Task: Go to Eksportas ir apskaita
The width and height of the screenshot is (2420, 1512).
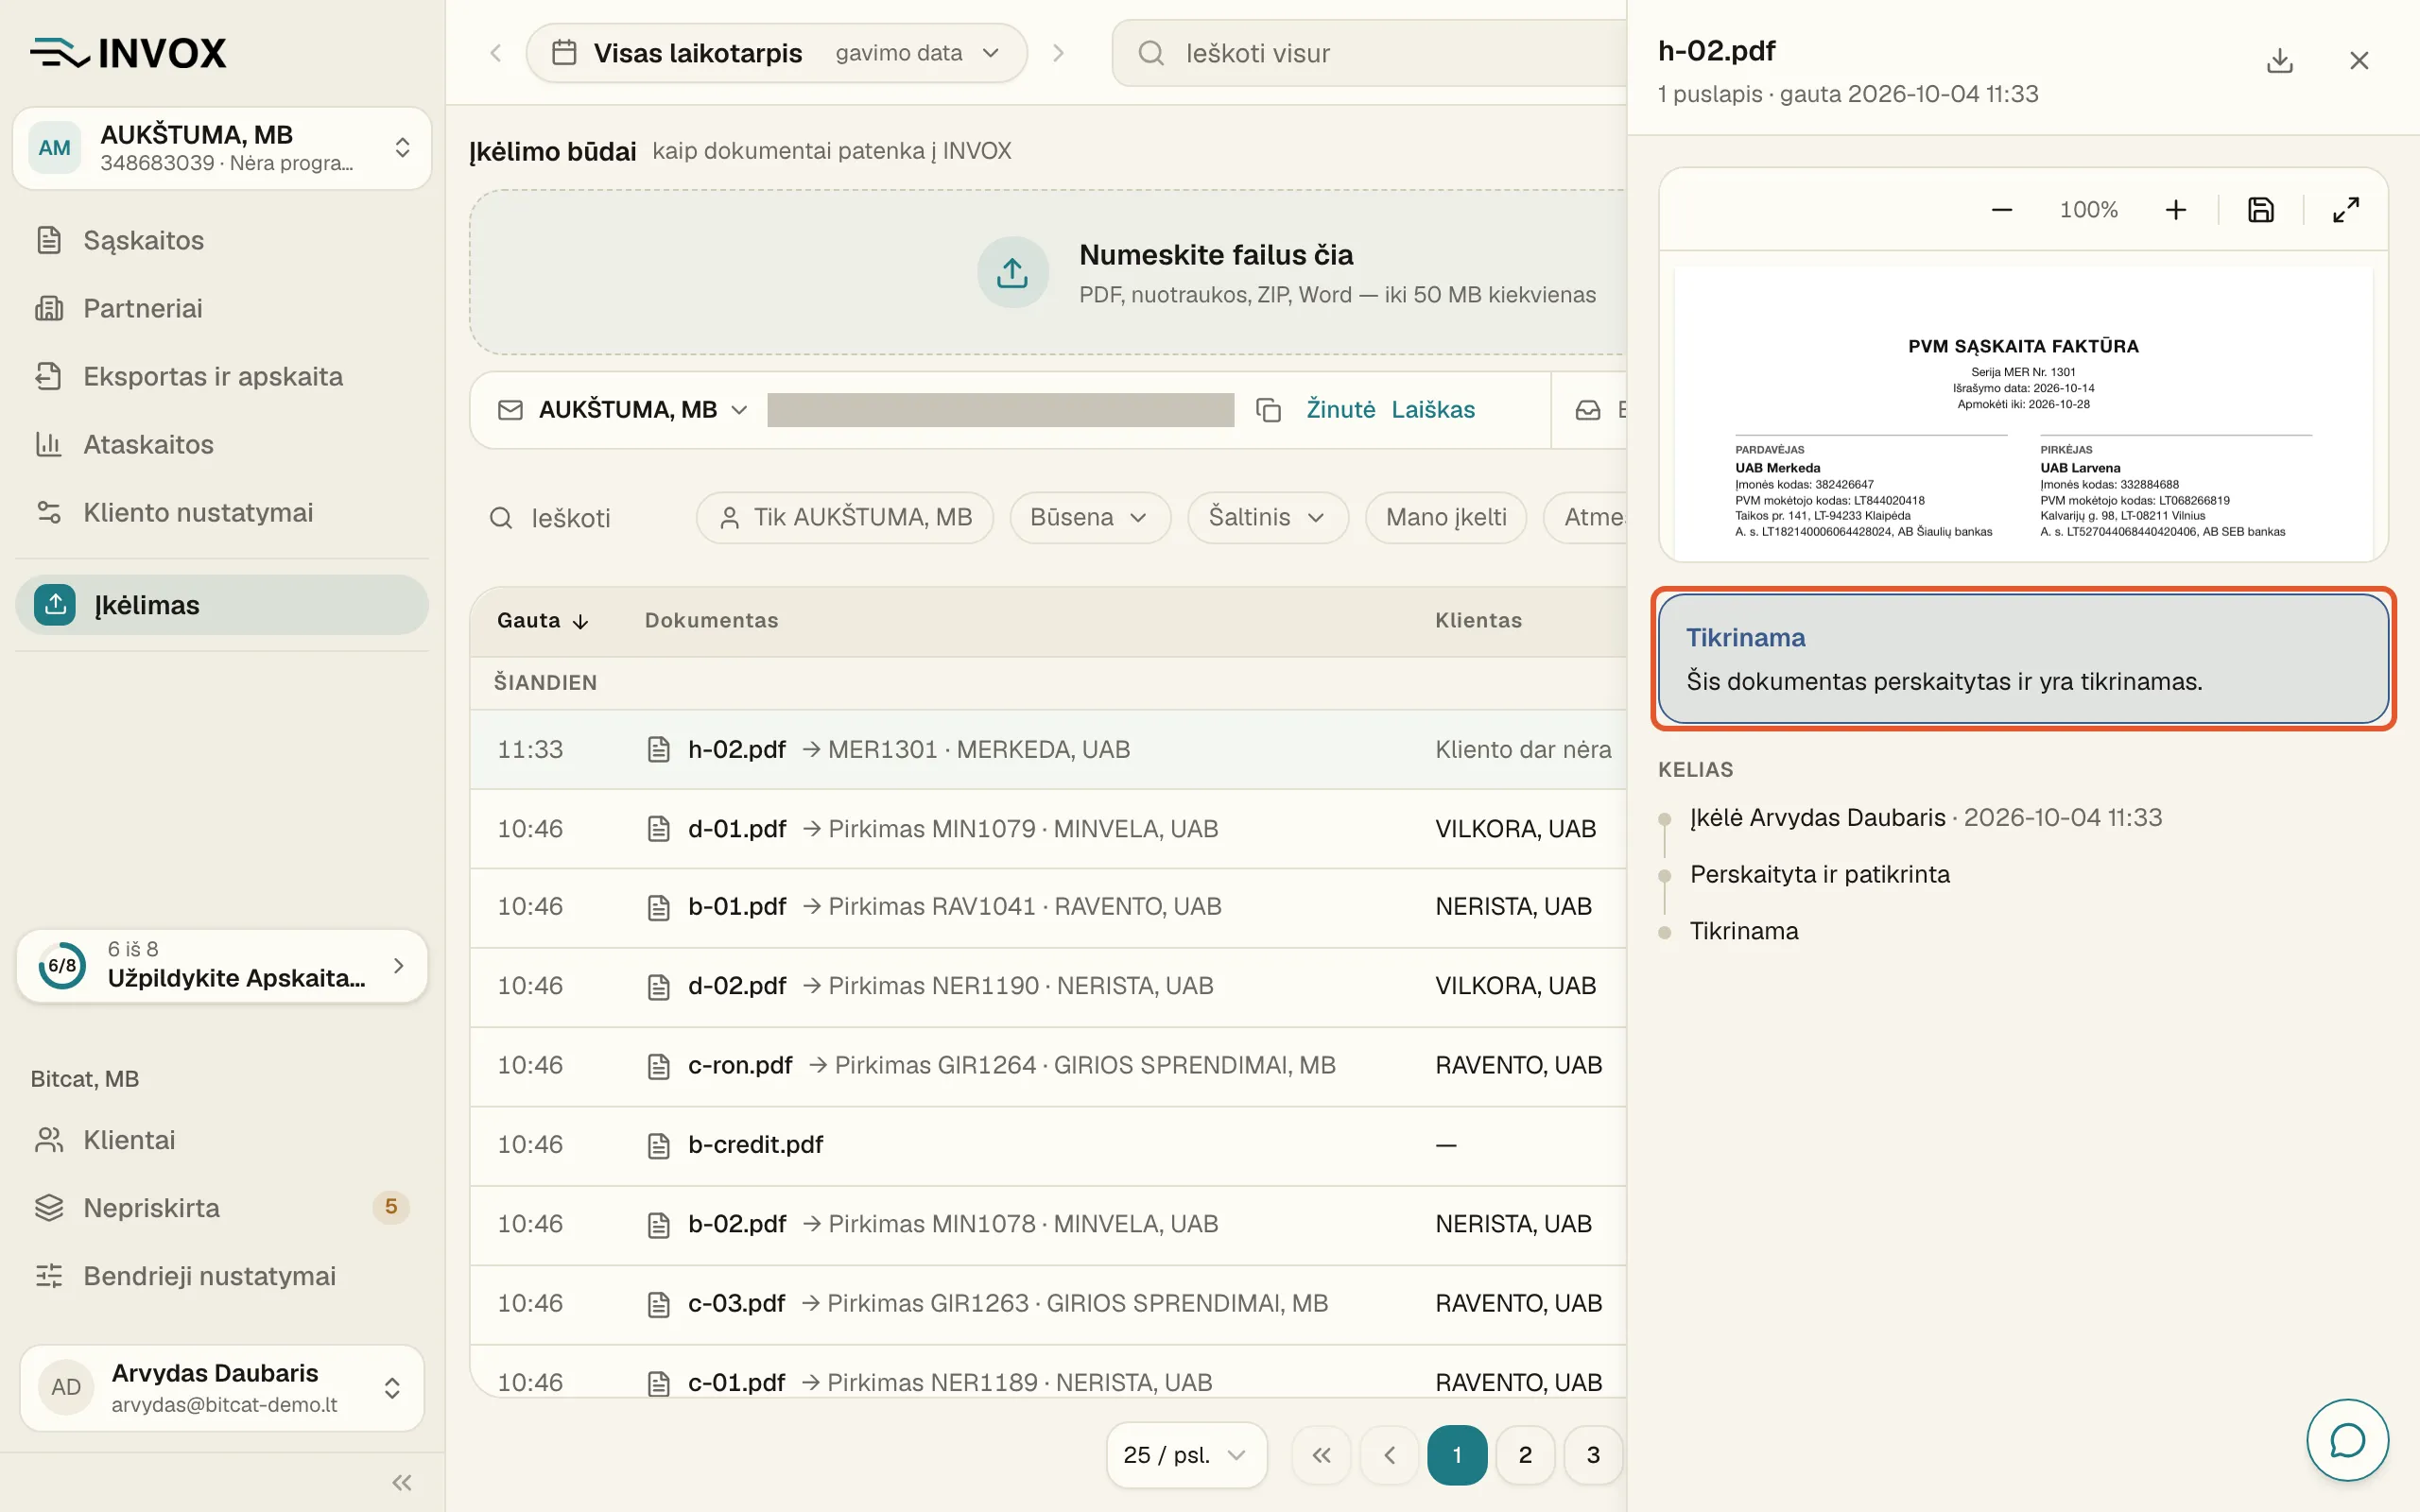Action: point(222,376)
